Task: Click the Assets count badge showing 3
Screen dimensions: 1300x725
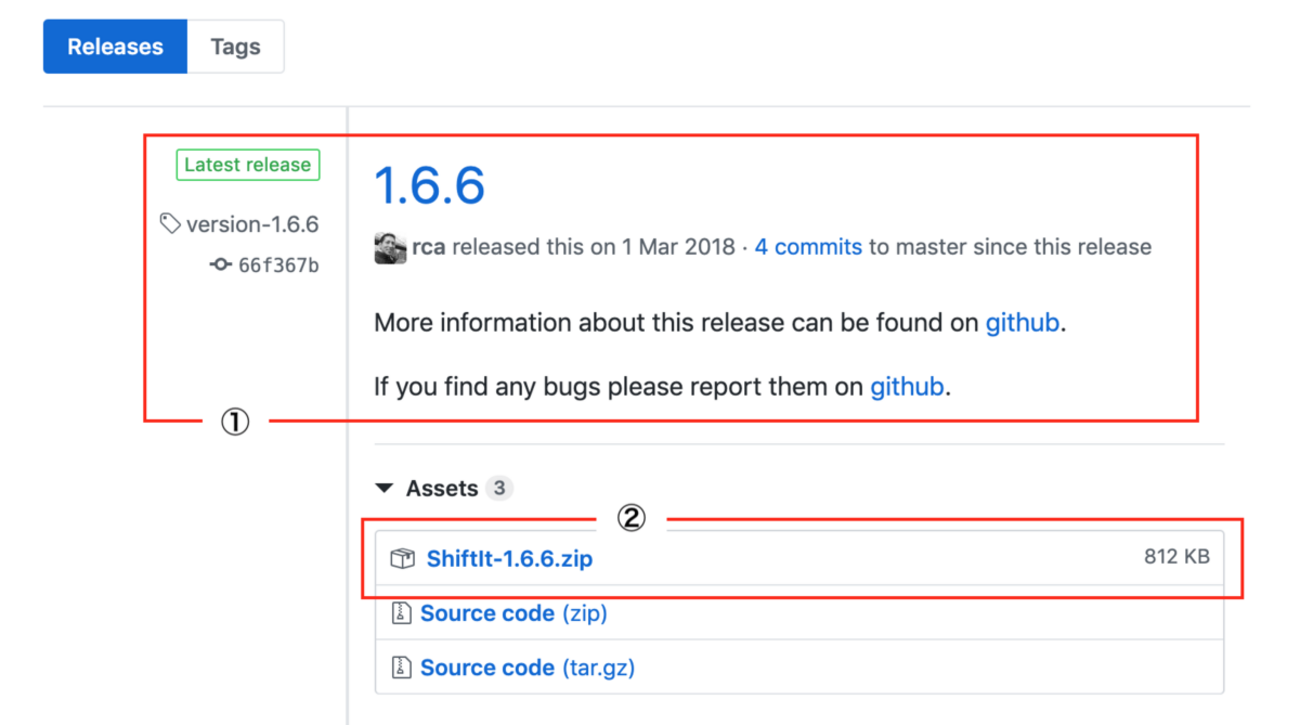Action: click(x=498, y=488)
